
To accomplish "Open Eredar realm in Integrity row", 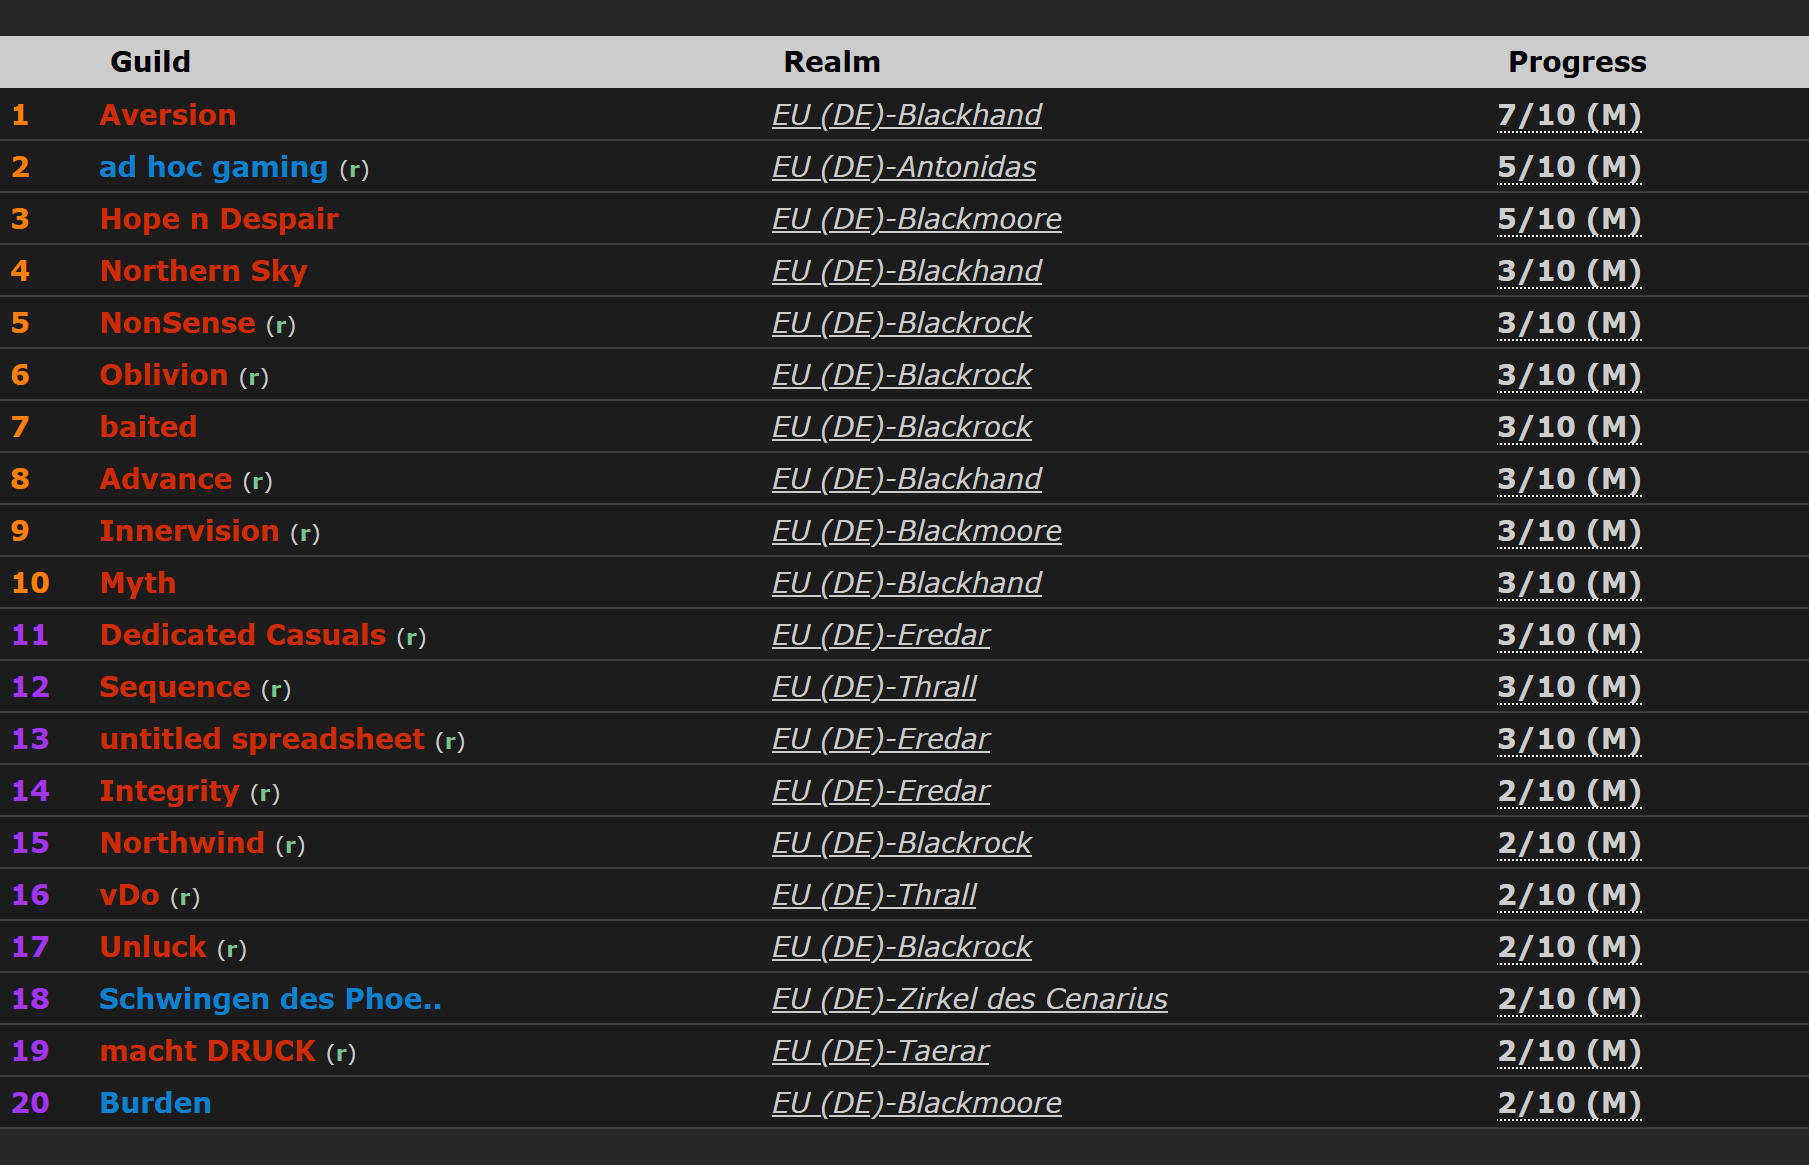I will pyautogui.click(x=881, y=791).
